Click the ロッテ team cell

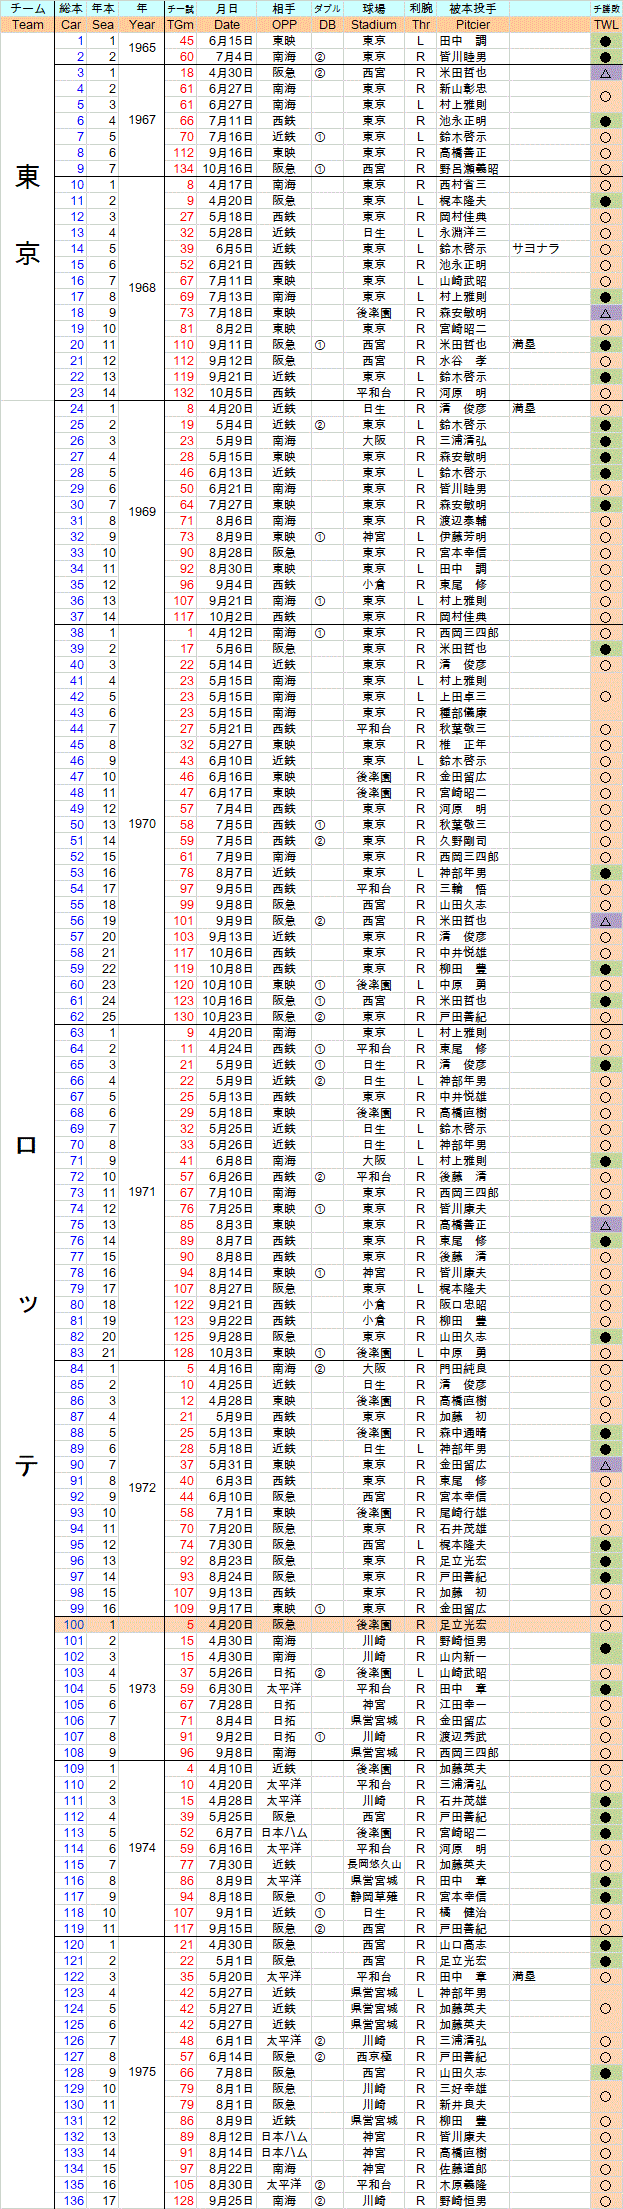pyautogui.click(x=28, y=1305)
